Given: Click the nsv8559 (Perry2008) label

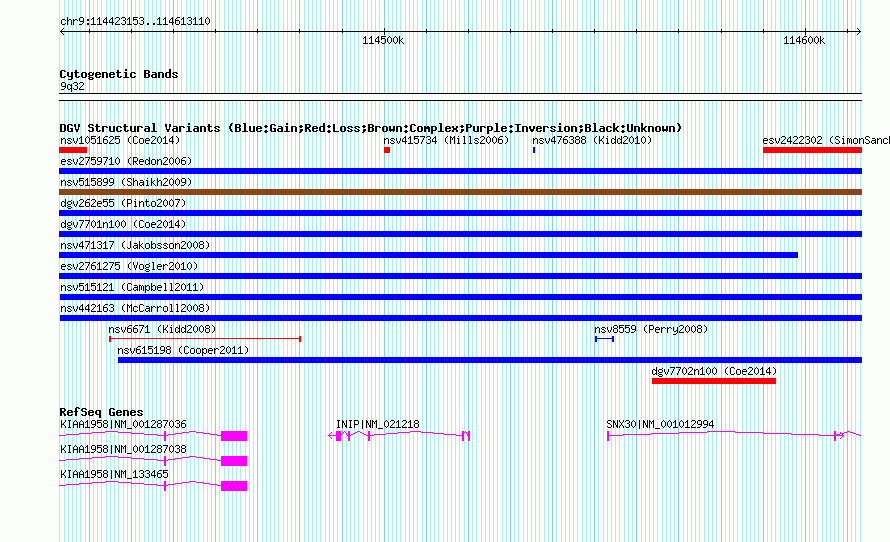Looking at the screenshot, I should (651, 329).
